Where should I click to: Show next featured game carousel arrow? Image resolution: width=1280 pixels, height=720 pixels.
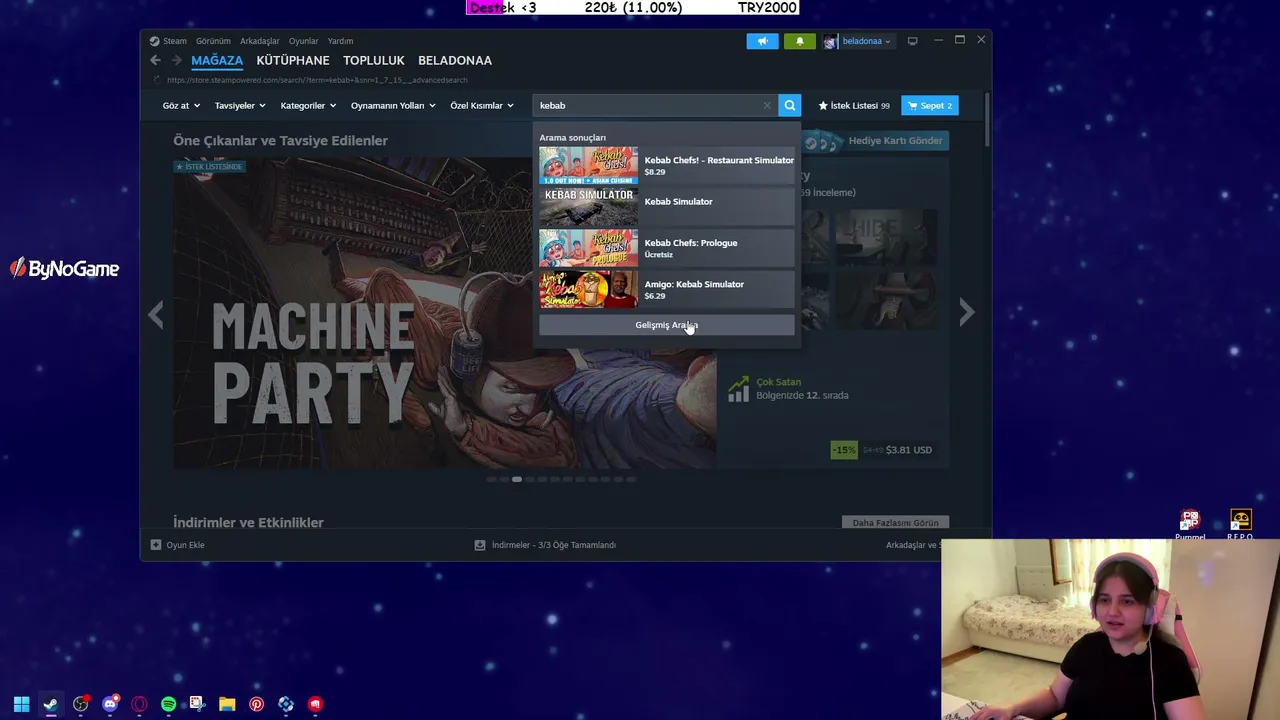pos(966,313)
